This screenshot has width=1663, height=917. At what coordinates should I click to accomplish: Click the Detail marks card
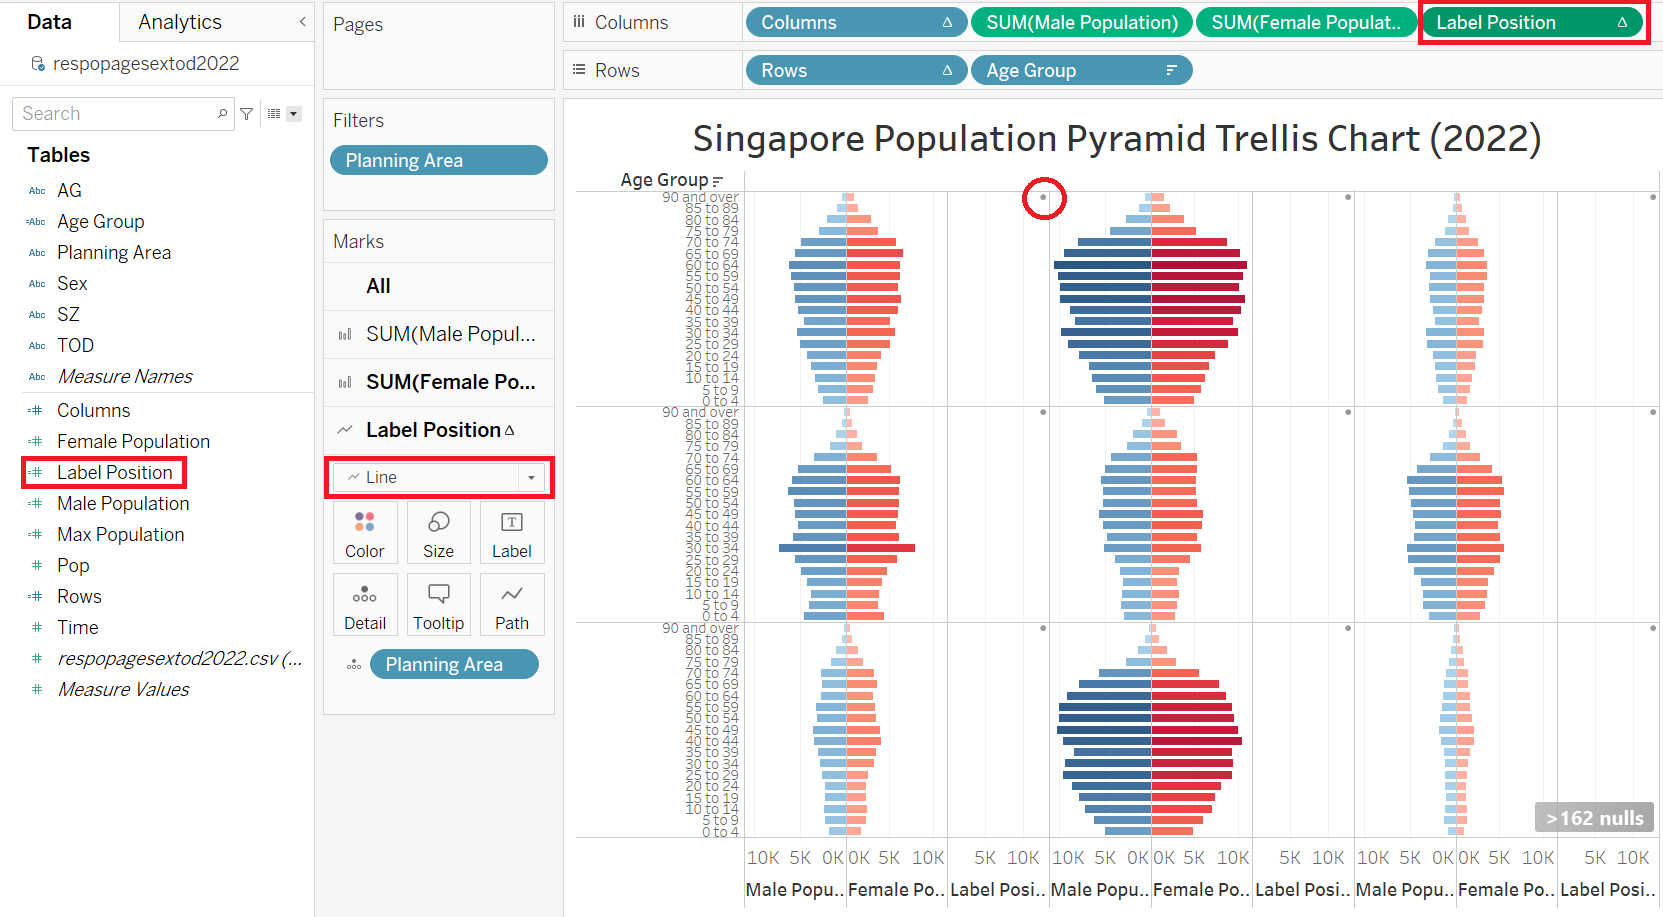tap(365, 605)
